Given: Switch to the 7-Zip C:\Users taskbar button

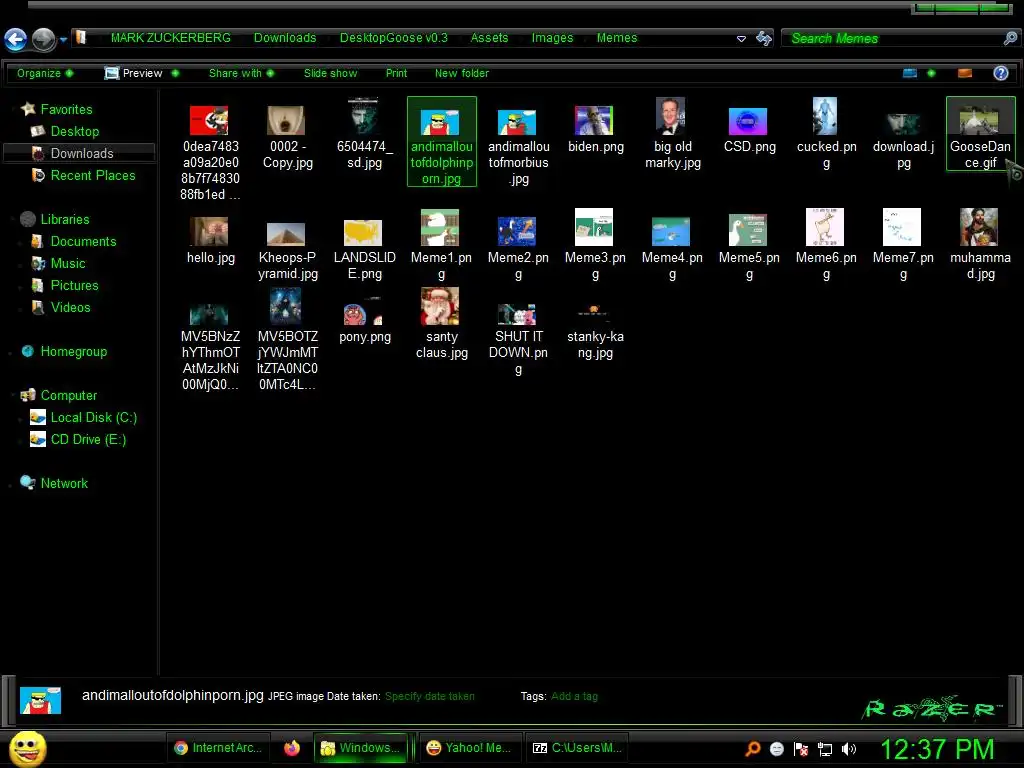Looking at the screenshot, I should tap(577, 748).
